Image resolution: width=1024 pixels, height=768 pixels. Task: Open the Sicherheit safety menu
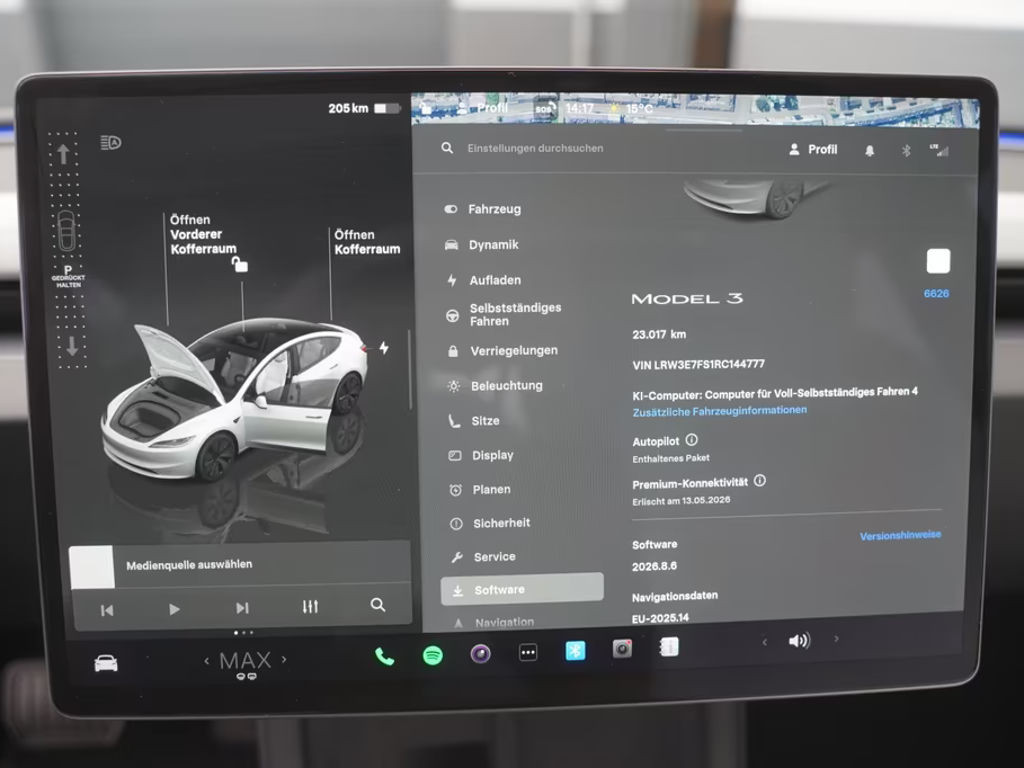pyautogui.click(x=490, y=523)
